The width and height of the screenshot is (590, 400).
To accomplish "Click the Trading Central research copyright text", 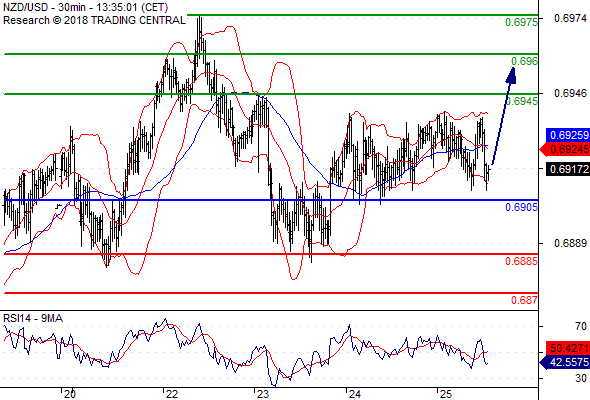I will 94,20.
